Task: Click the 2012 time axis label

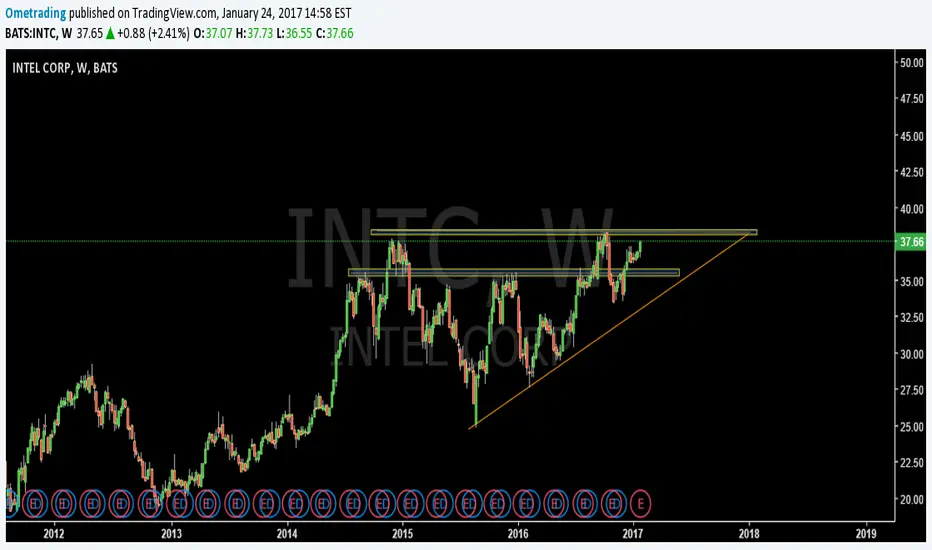Action: [54, 533]
